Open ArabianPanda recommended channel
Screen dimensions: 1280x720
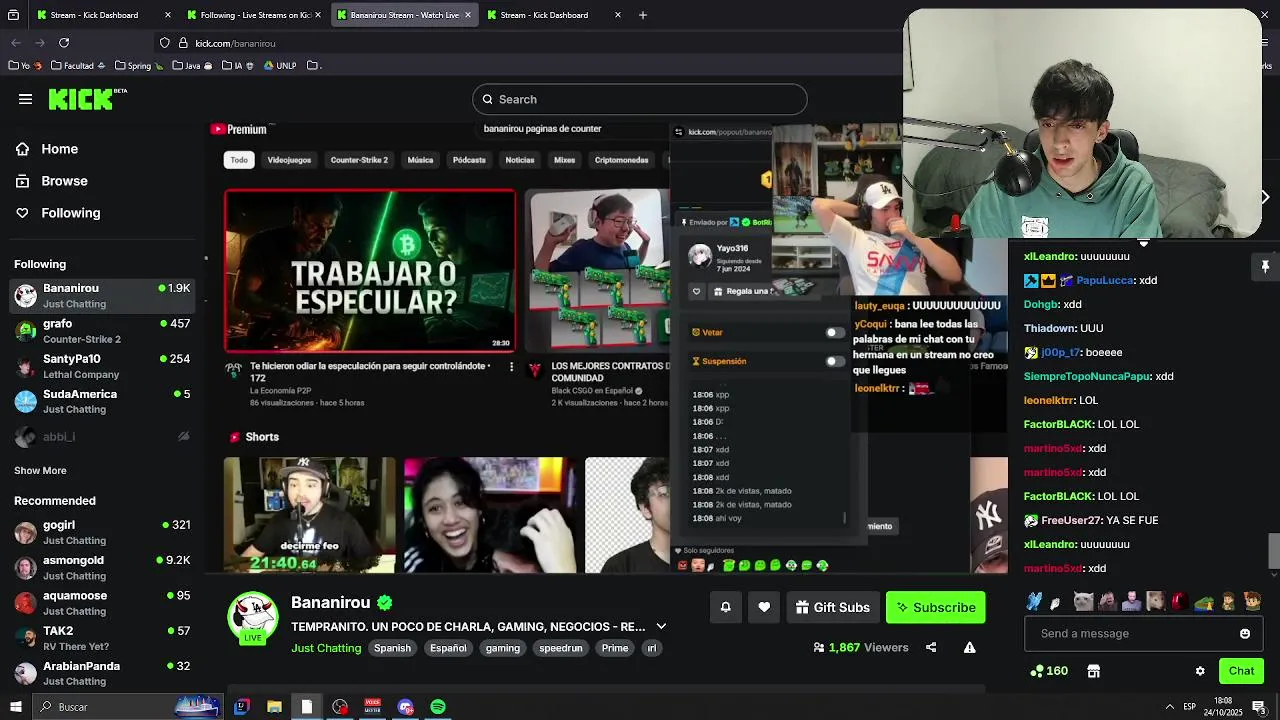pos(102,673)
